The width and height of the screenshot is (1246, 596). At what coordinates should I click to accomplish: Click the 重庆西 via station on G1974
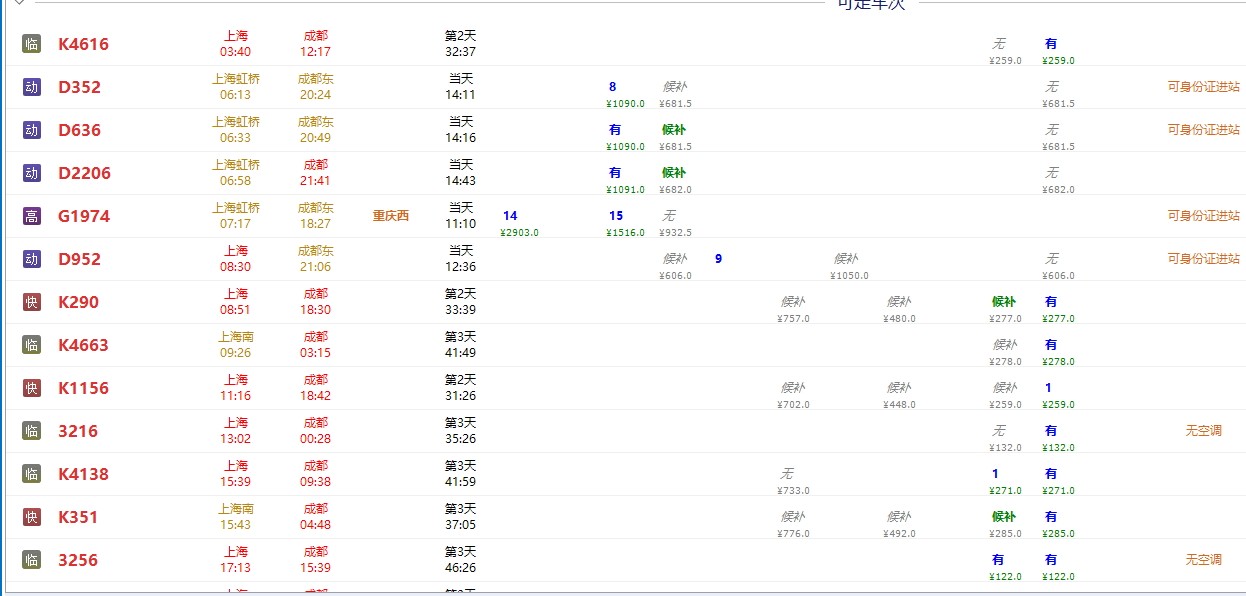391,216
